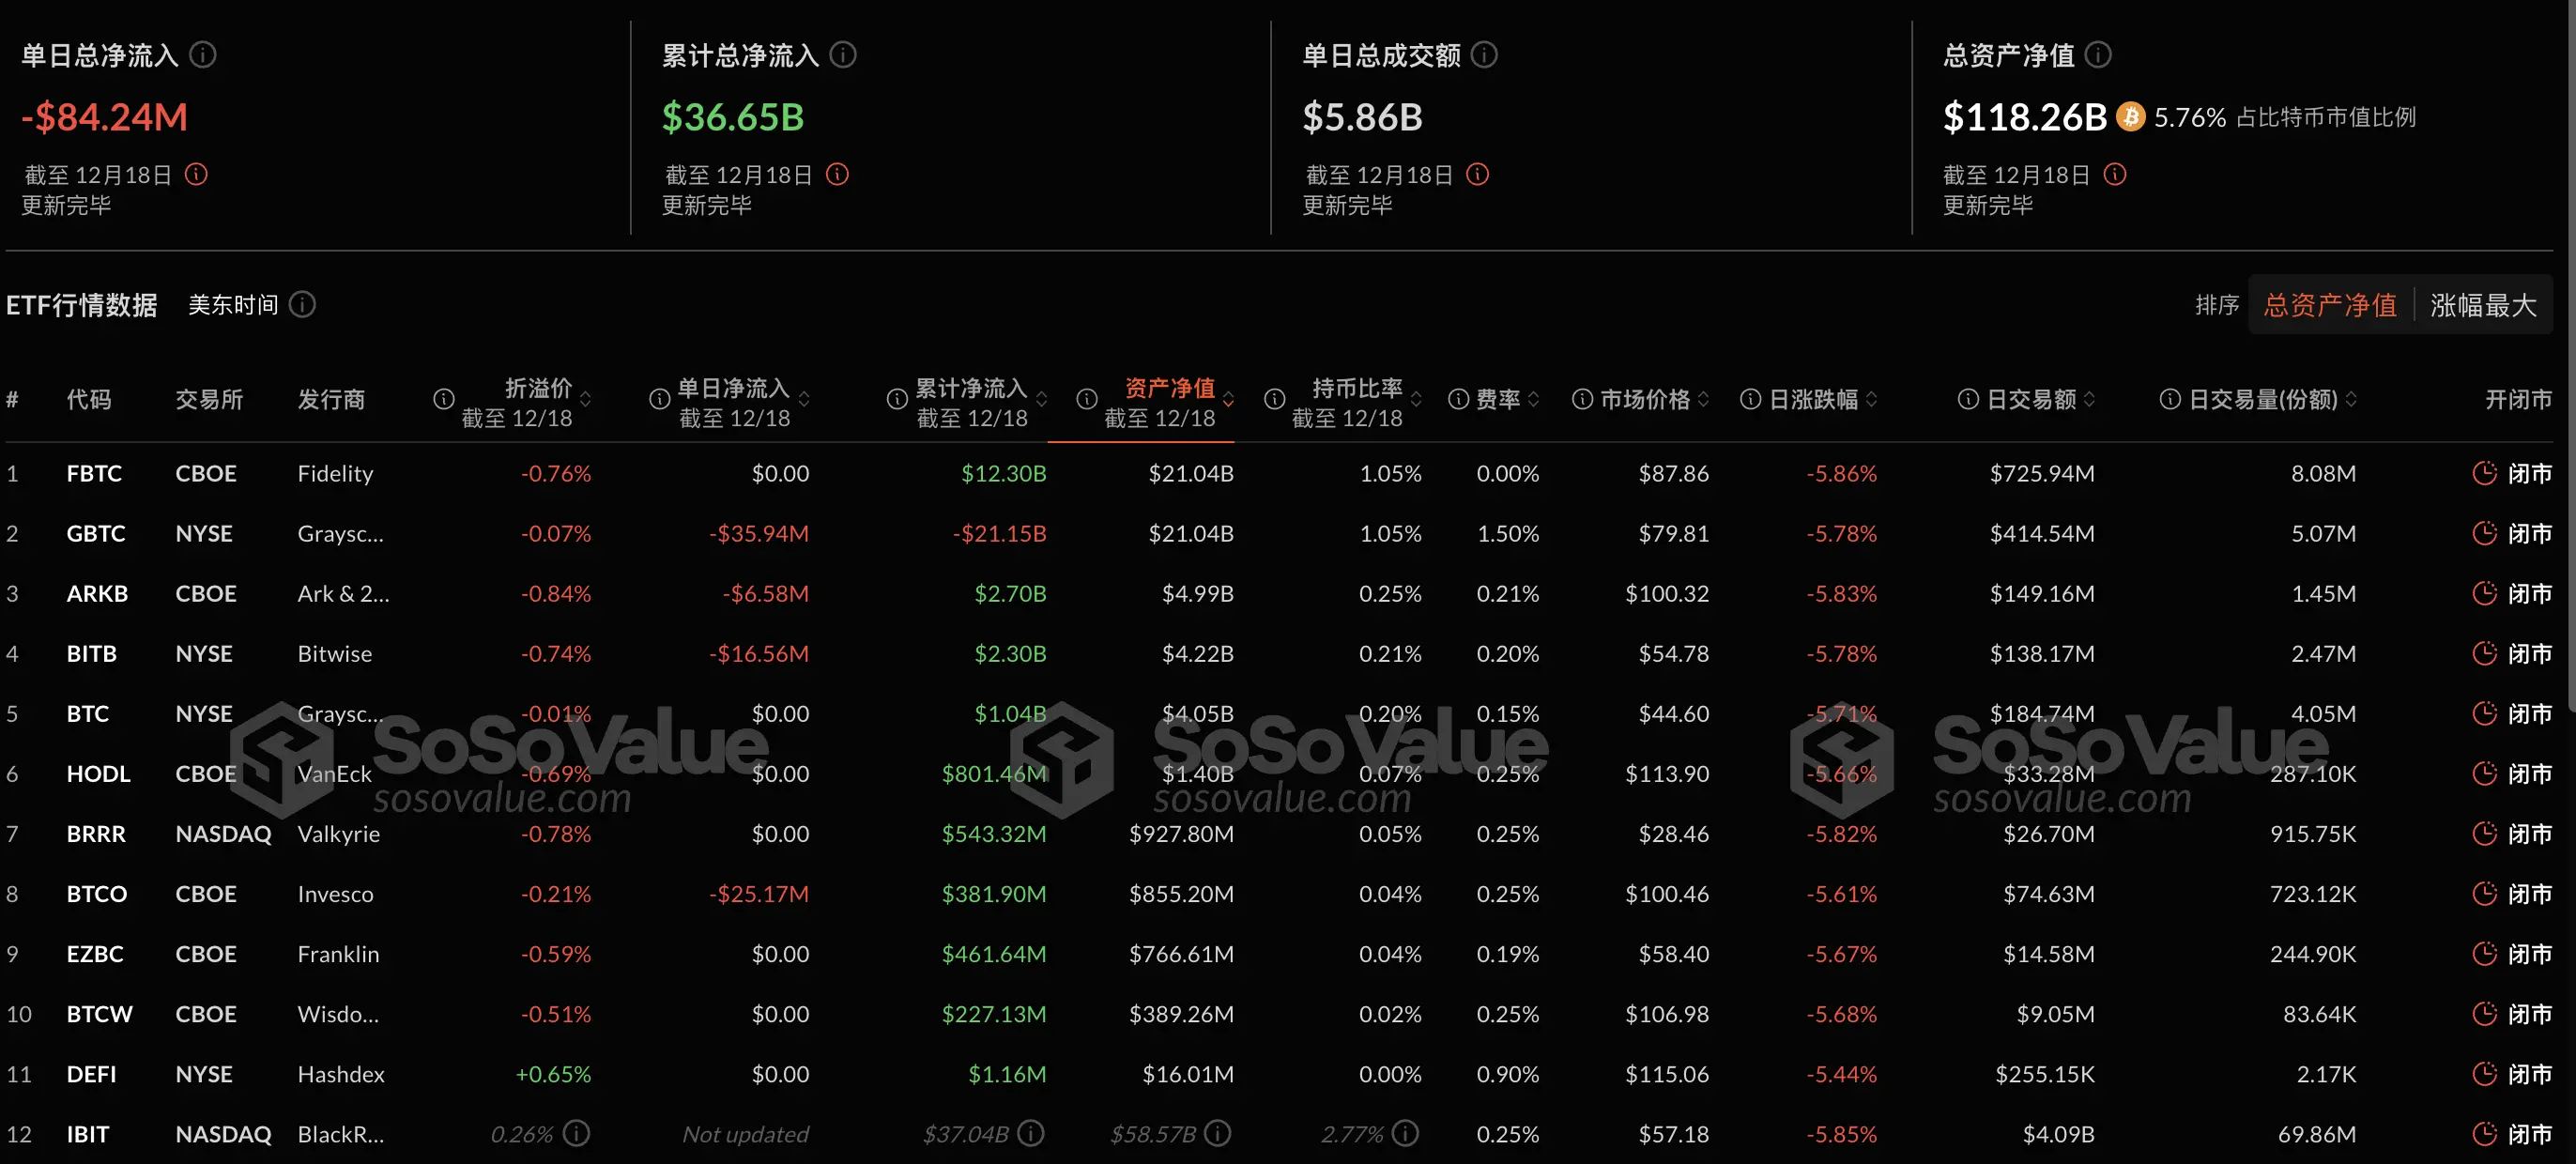Click market-closed clock icon in DEFI row
The image size is (2576, 1164).
coord(2484,1074)
